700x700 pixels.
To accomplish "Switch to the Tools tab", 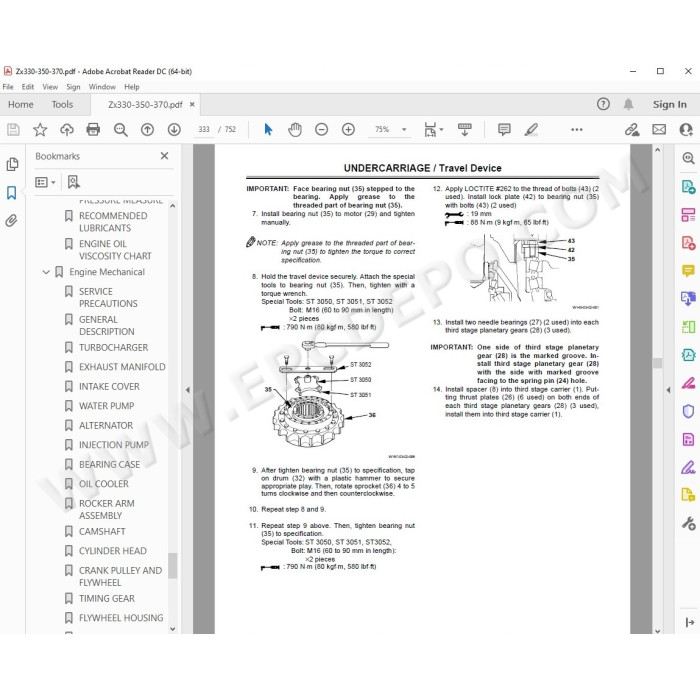I will coord(62,104).
